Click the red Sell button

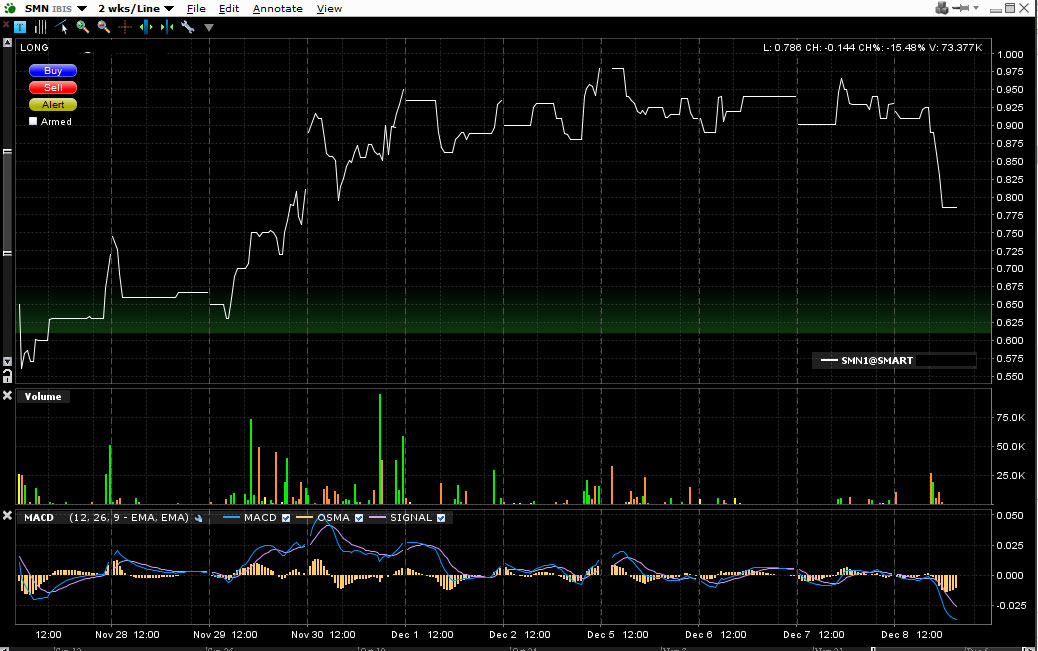tap(53, 87)
